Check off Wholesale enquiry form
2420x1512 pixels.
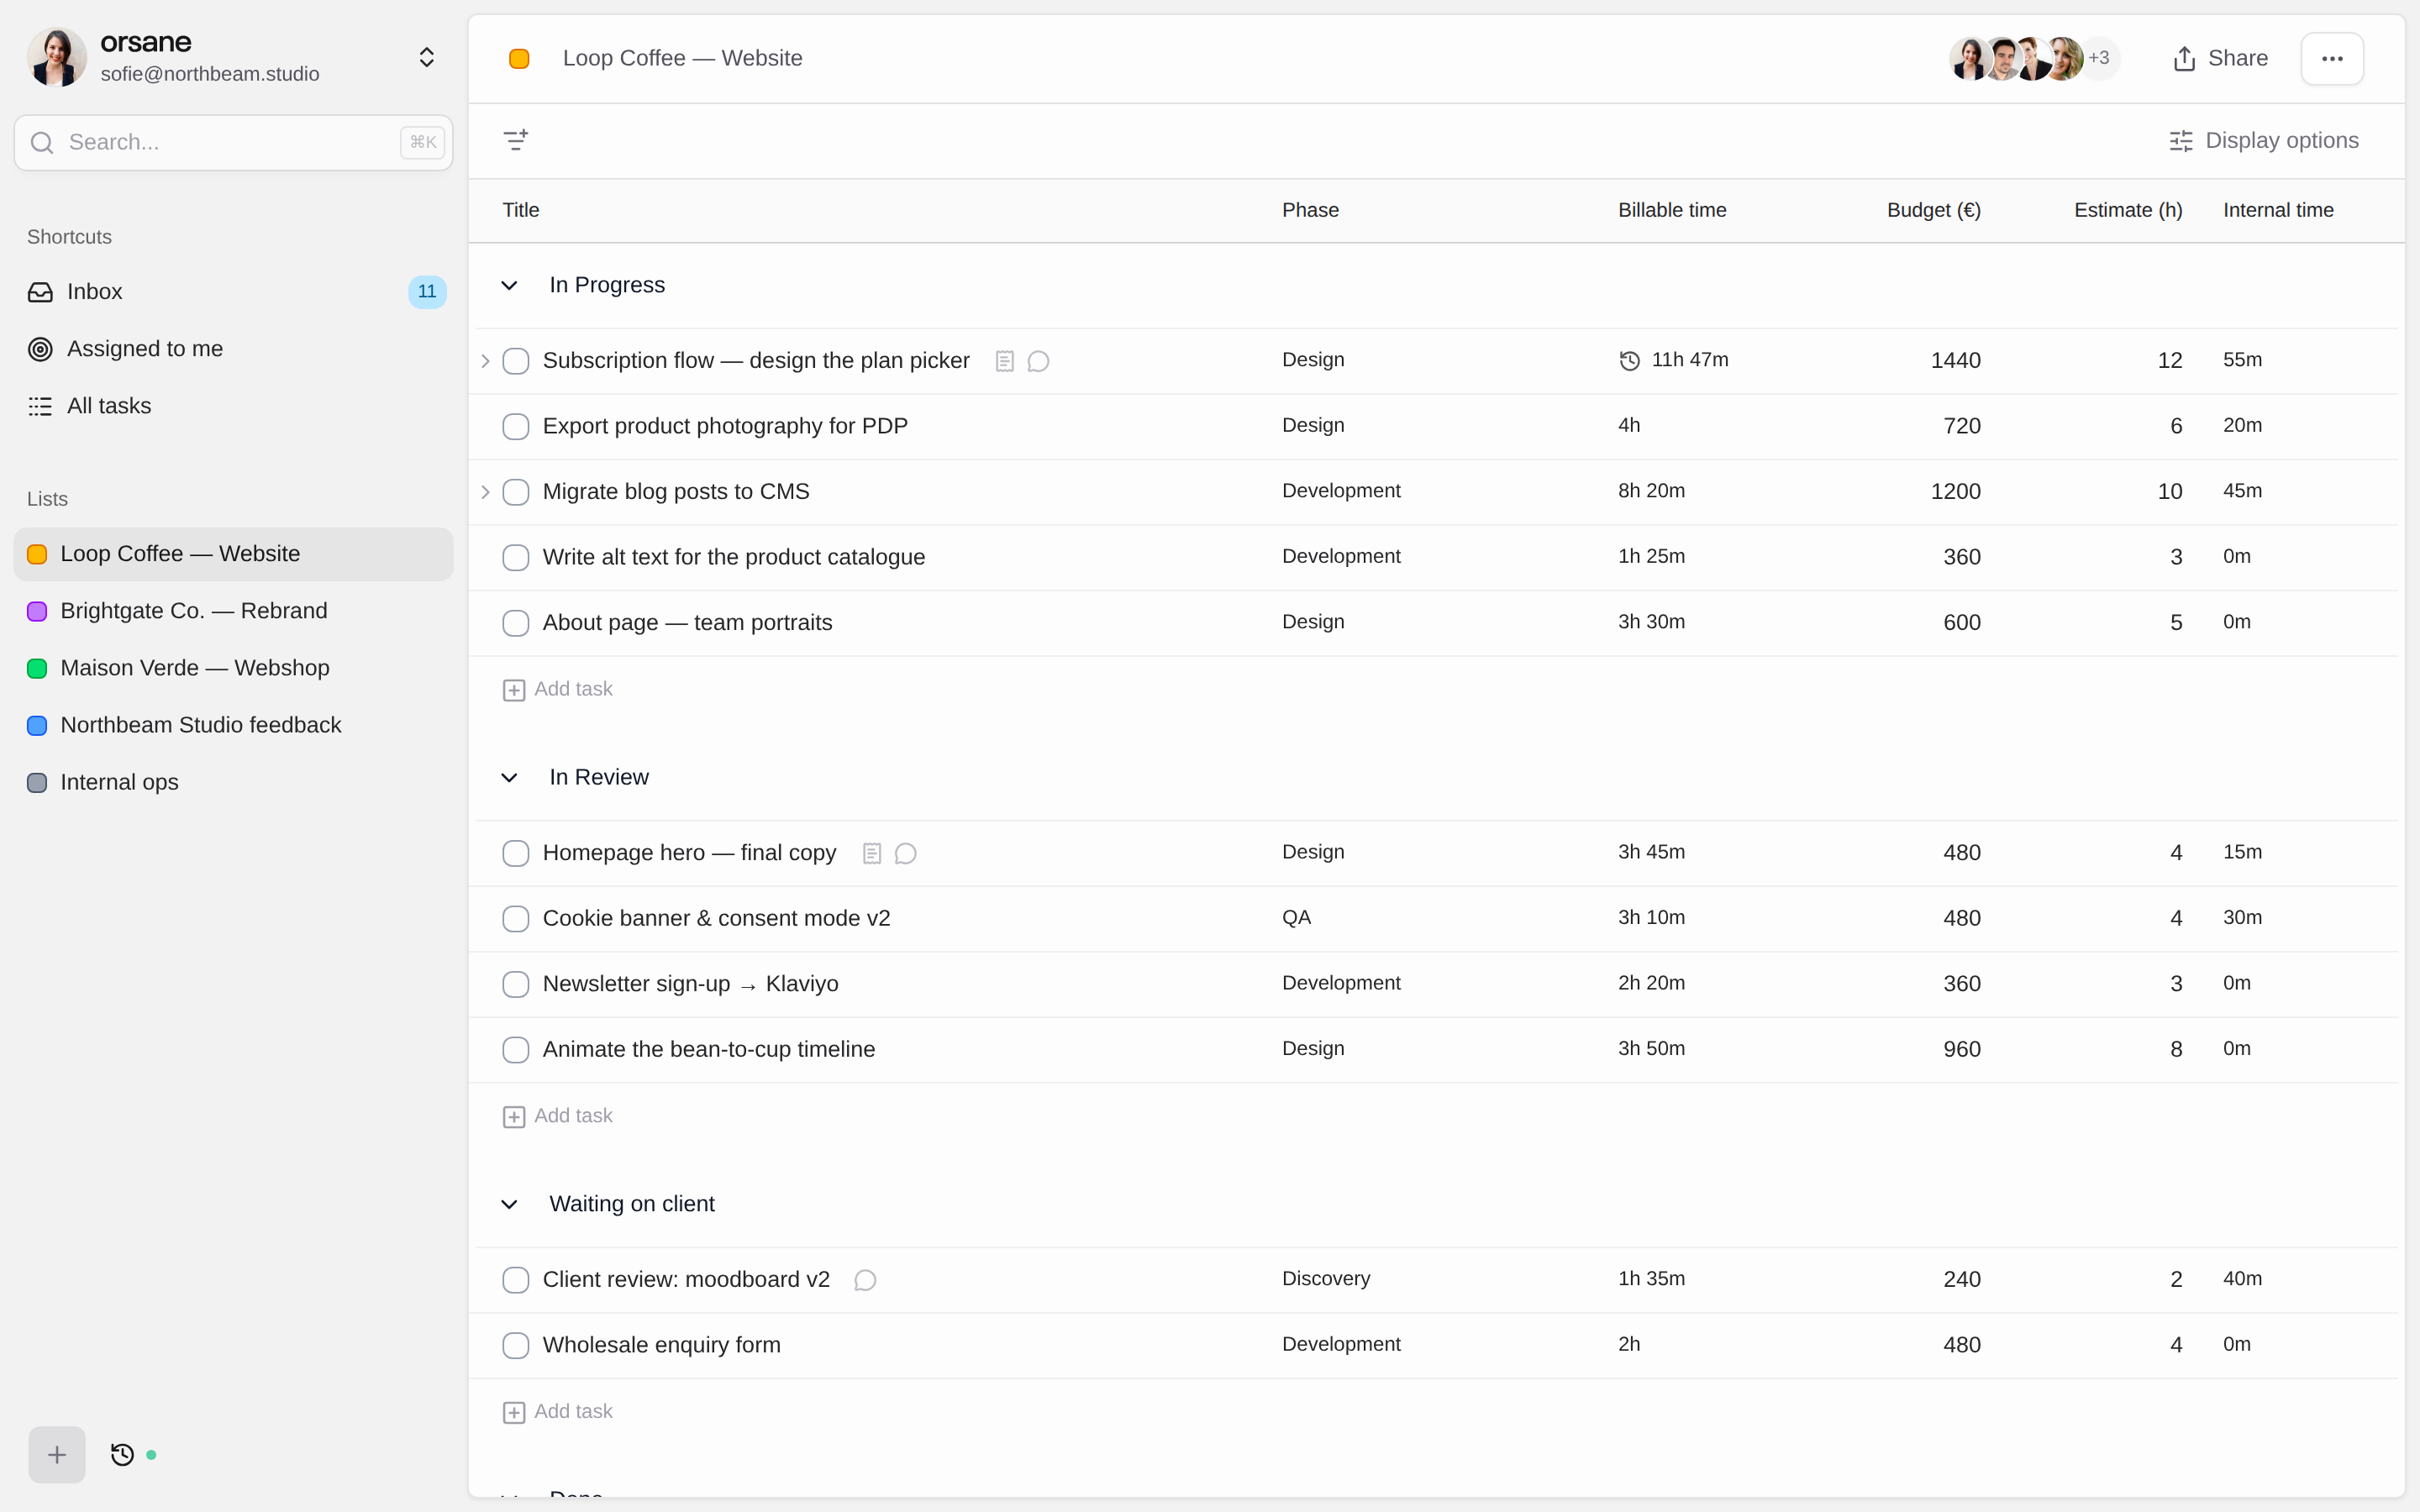tap(516, 1345)
